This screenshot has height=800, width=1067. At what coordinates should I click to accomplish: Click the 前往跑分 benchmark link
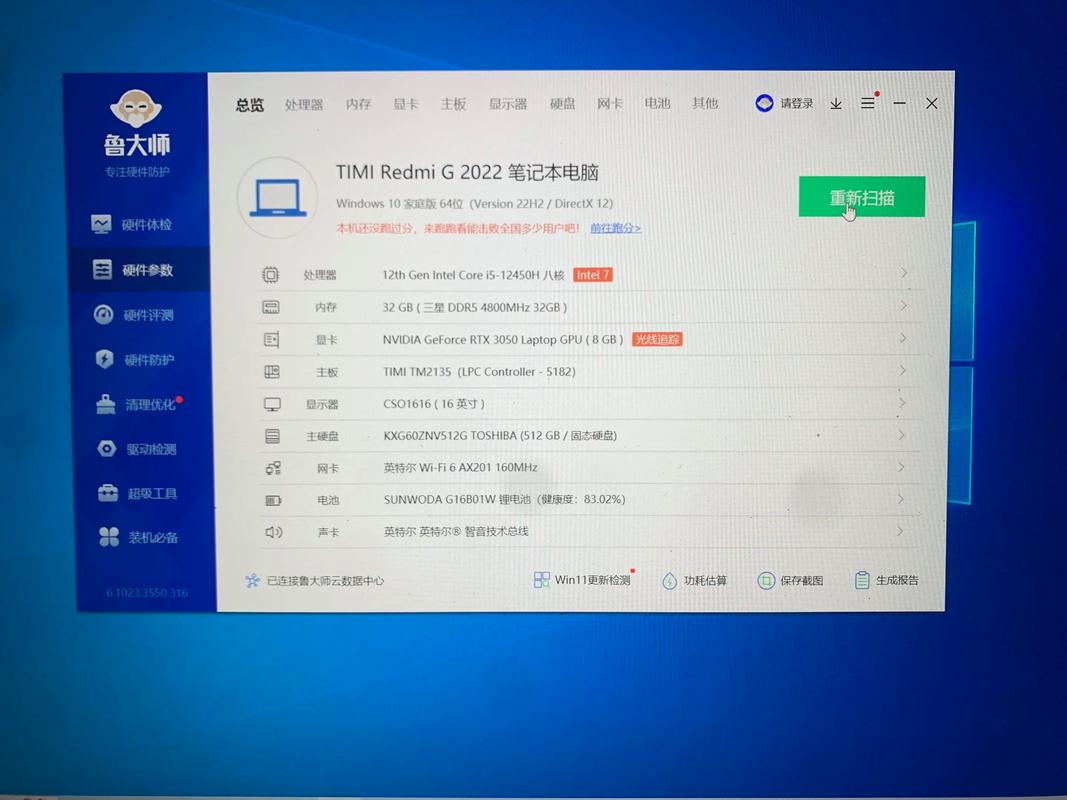tap(614, 228)
